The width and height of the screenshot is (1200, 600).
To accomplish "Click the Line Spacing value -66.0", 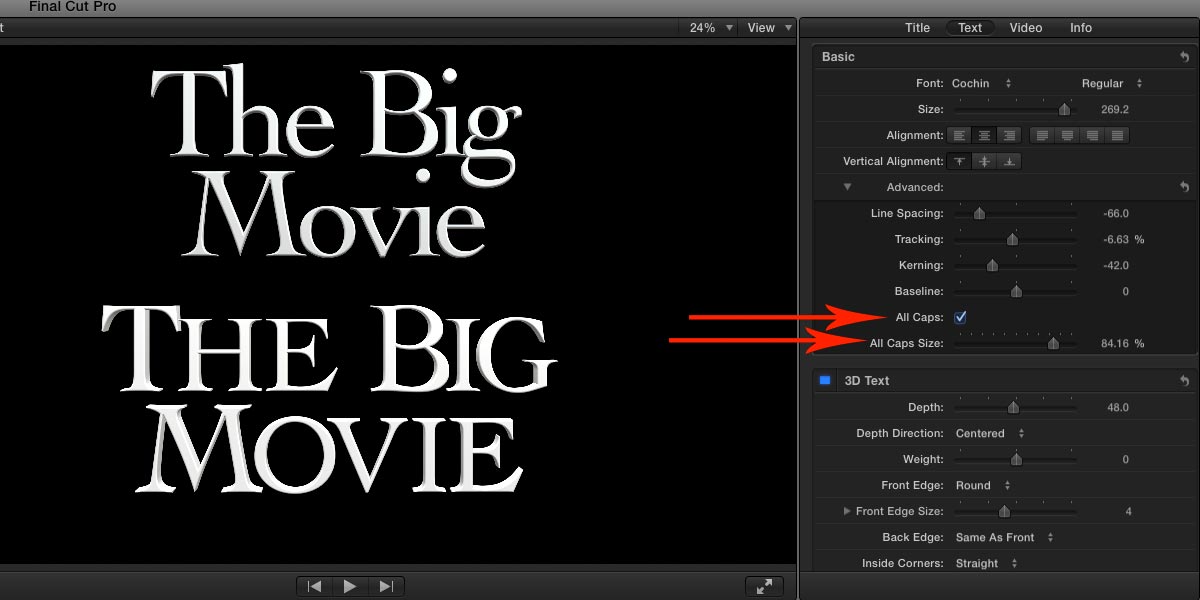I will point(1116,213).
